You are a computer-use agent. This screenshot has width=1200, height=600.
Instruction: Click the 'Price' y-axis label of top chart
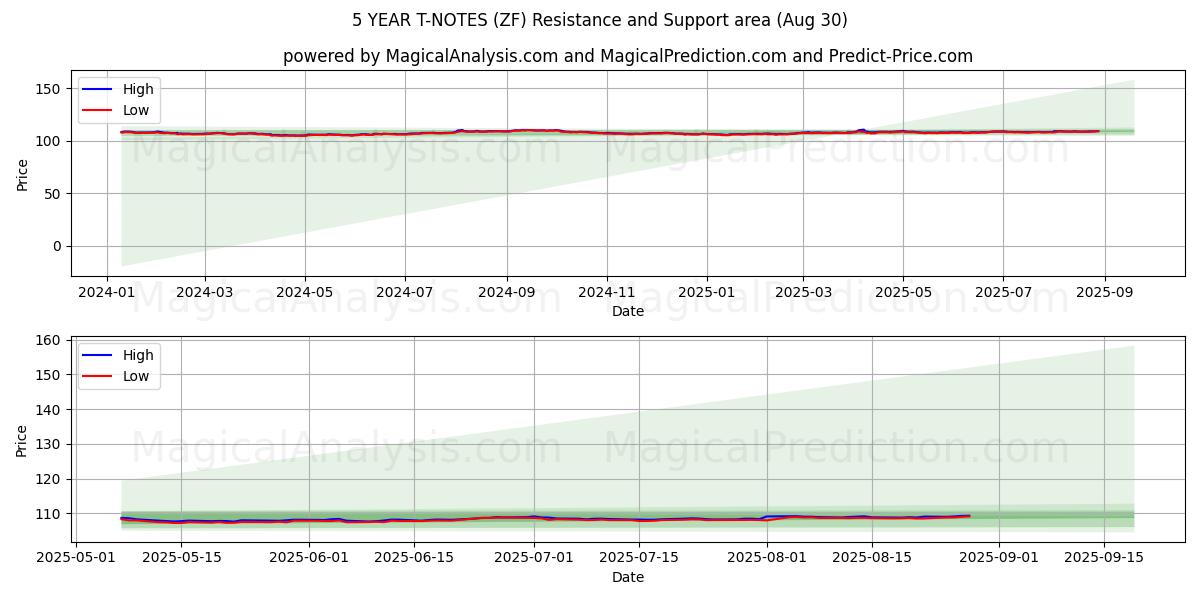(22, 173)
